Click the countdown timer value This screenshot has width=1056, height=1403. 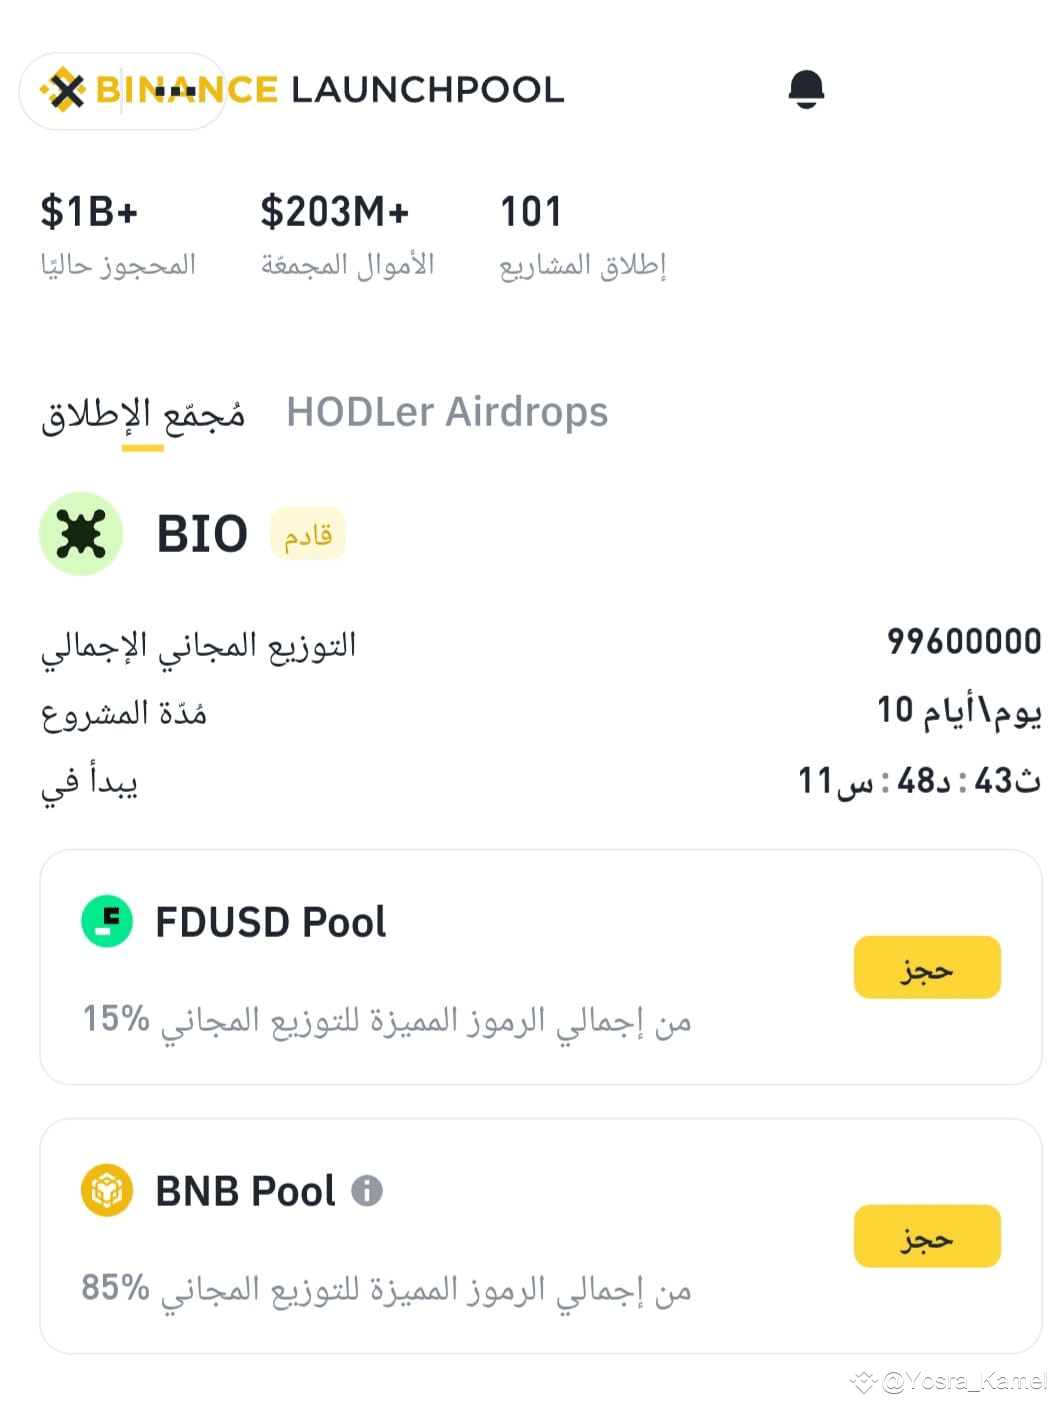tap(919, 780)
